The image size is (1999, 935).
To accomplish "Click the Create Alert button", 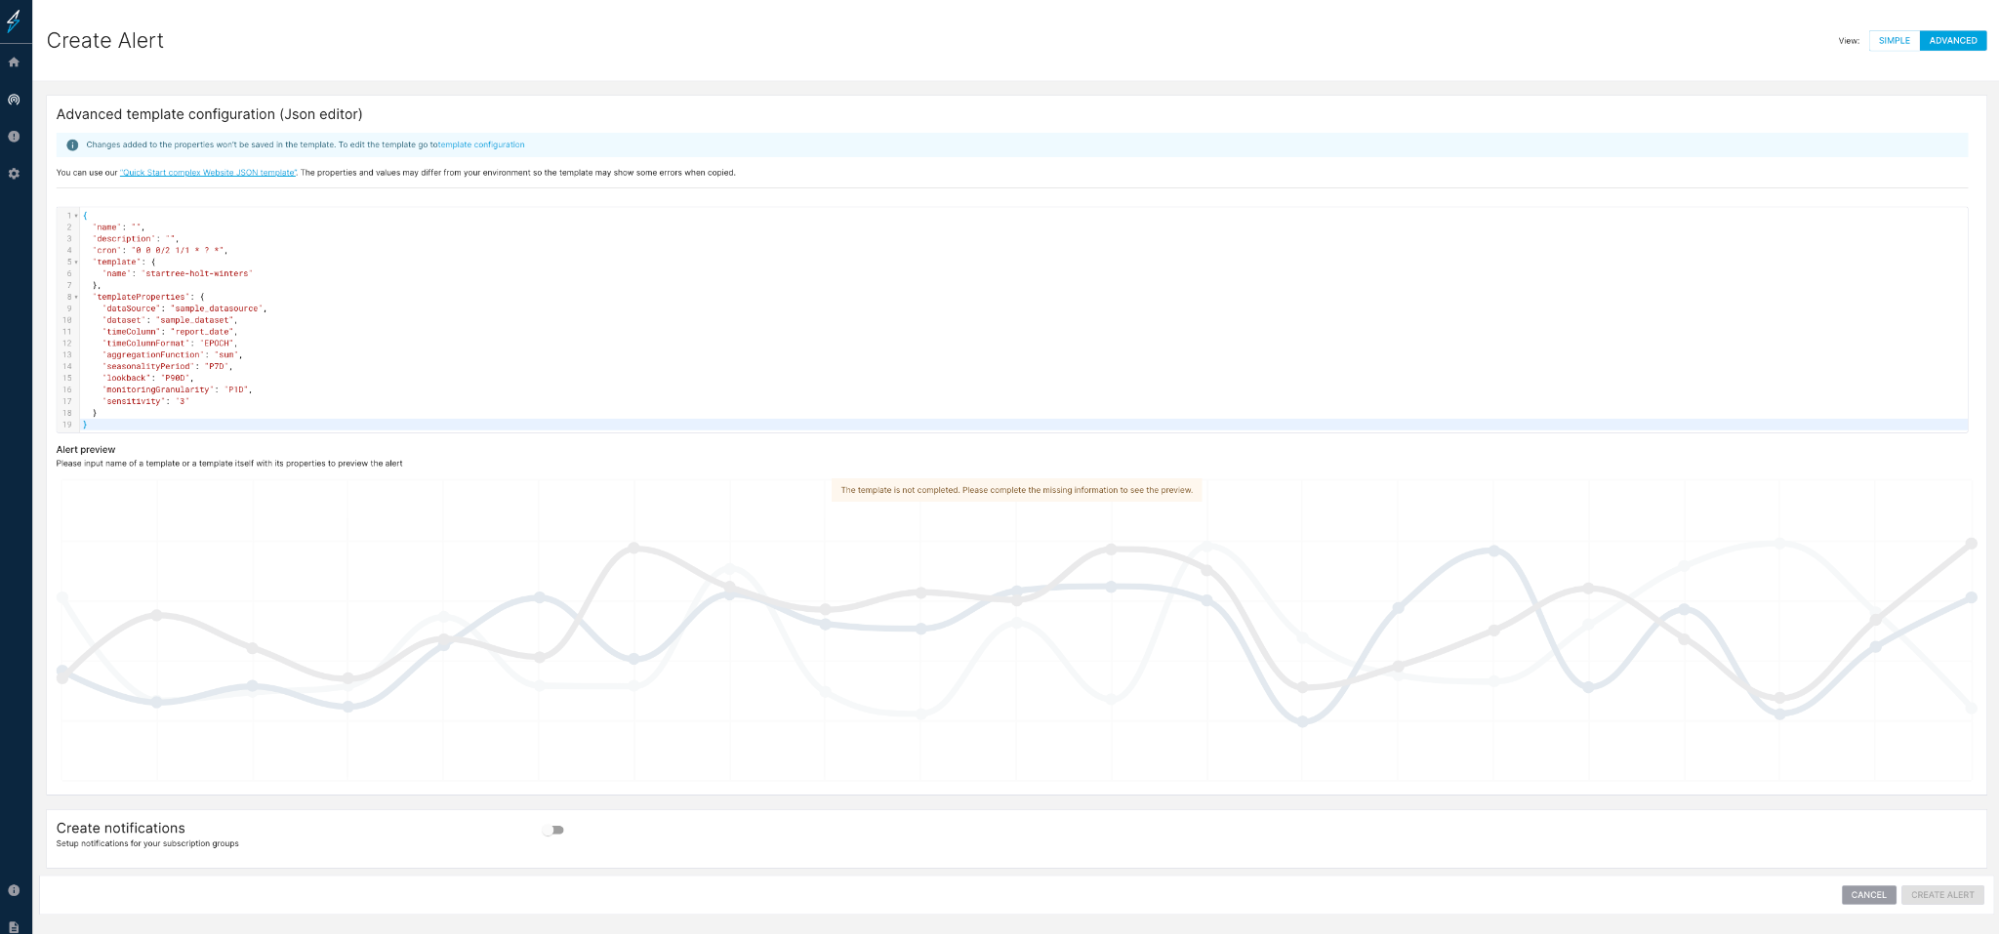I will point(1942,895).
